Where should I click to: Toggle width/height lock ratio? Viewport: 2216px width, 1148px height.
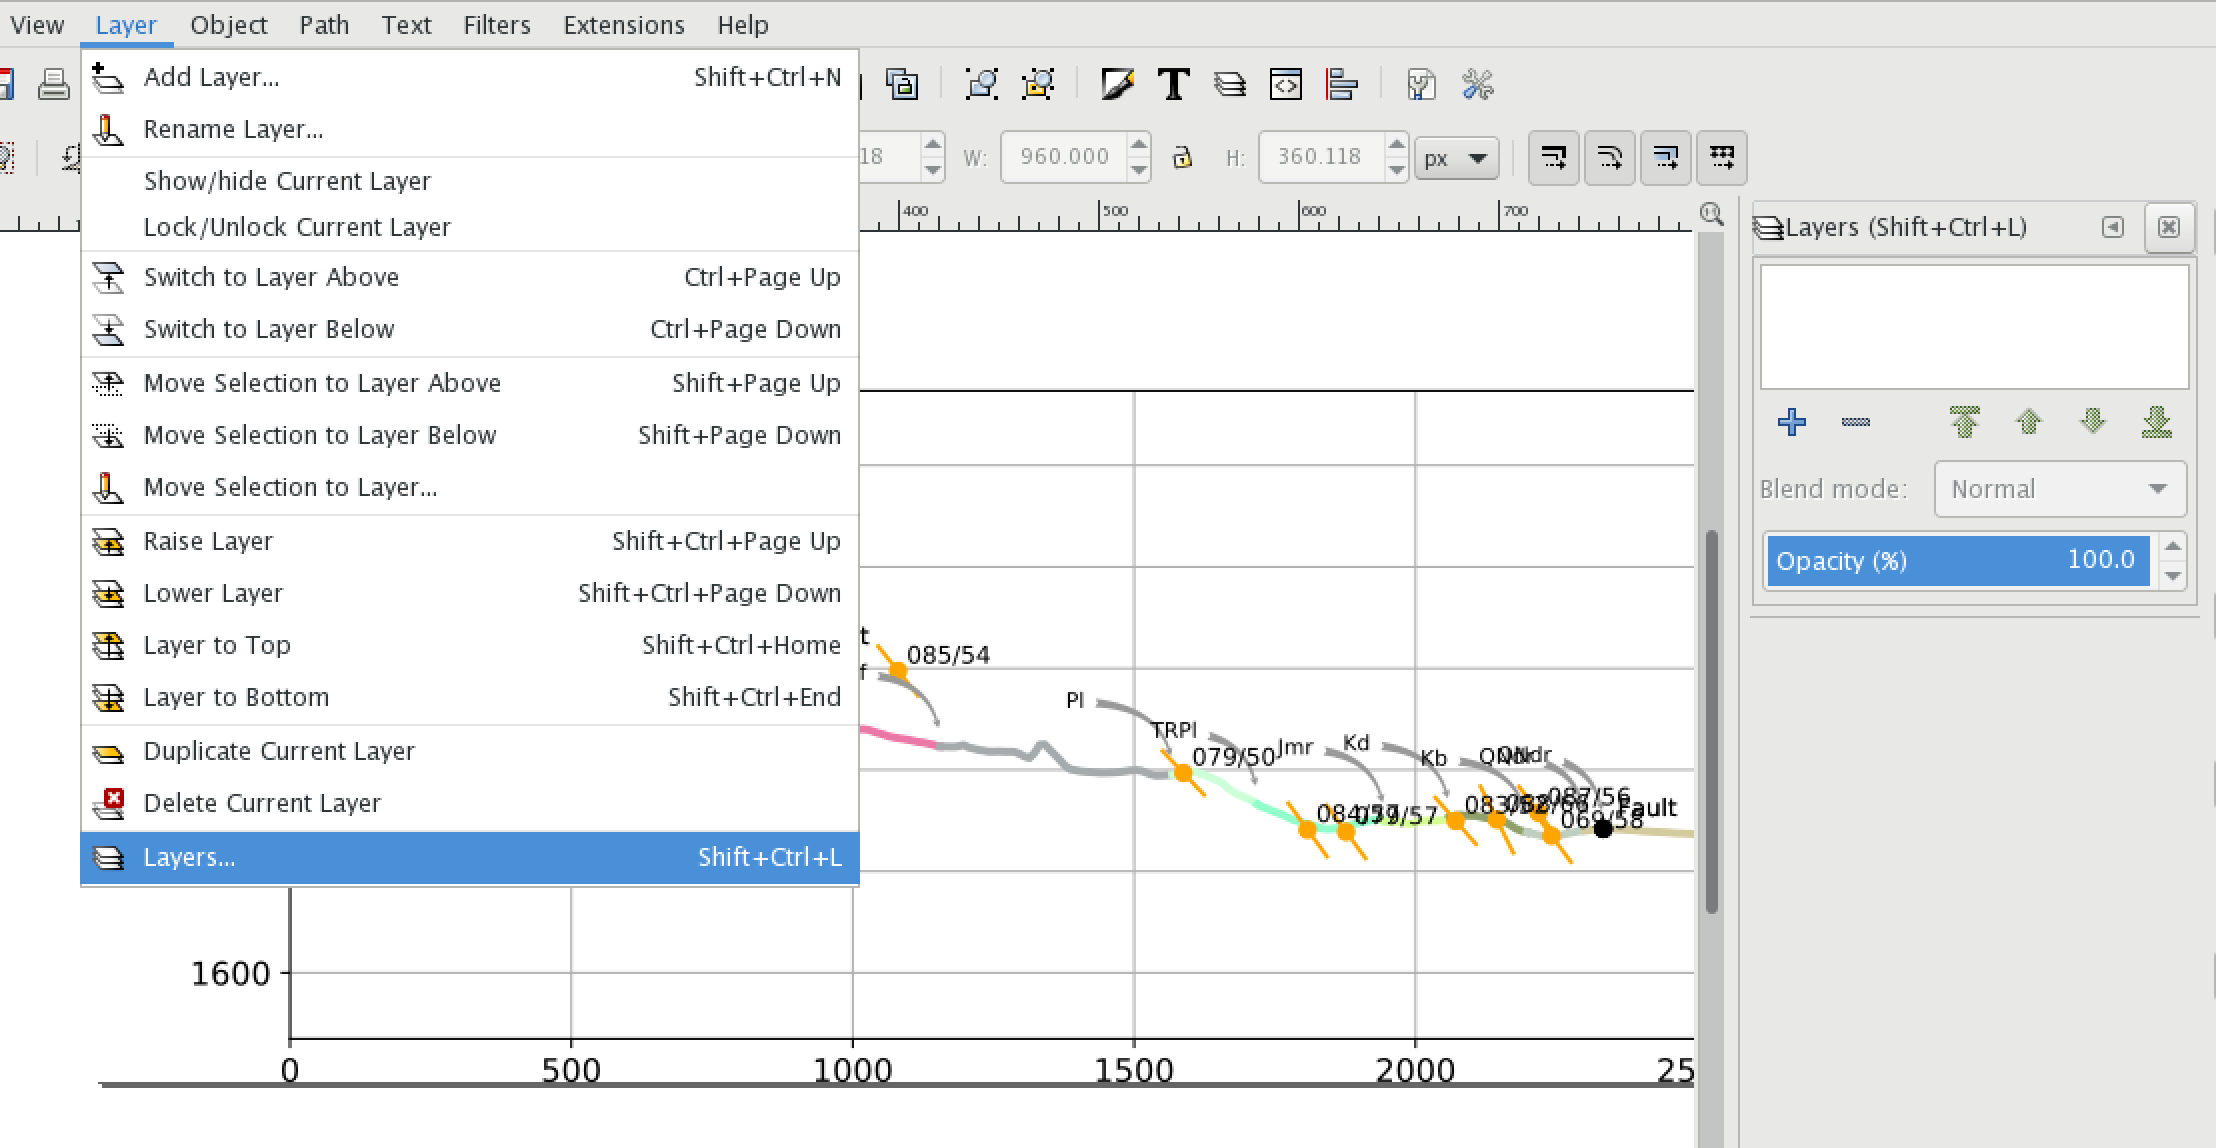[1182, 157]
